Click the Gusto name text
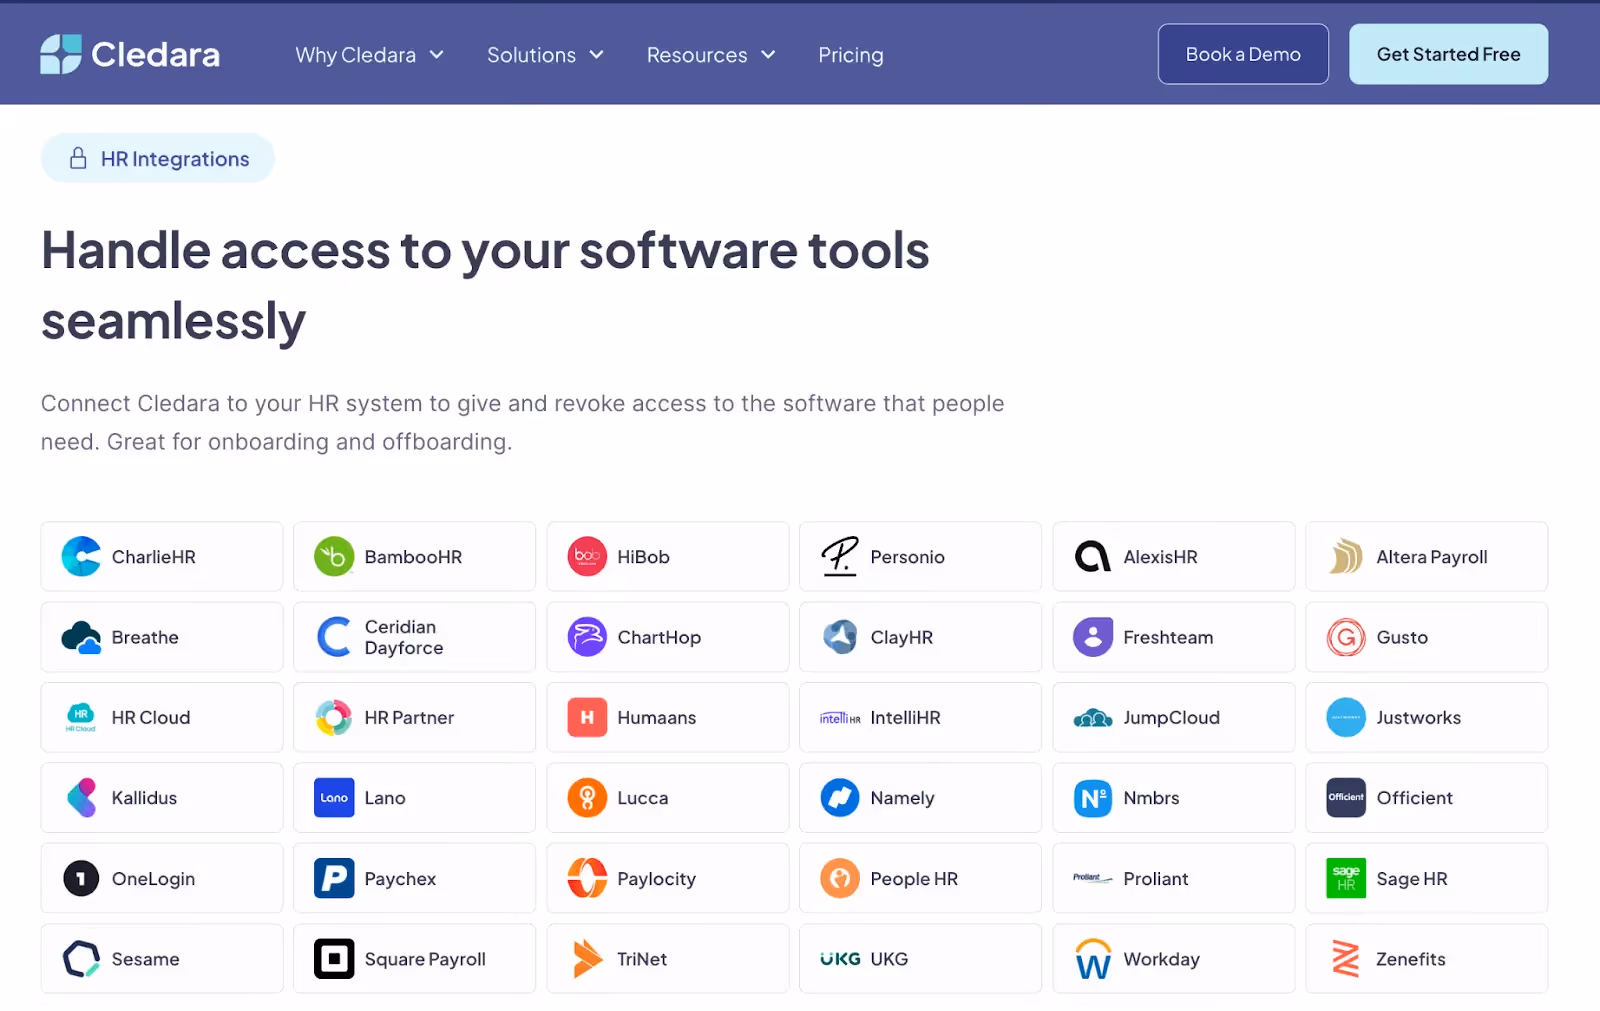This screenshot has height=1011, width=1600. point(1402,637)
